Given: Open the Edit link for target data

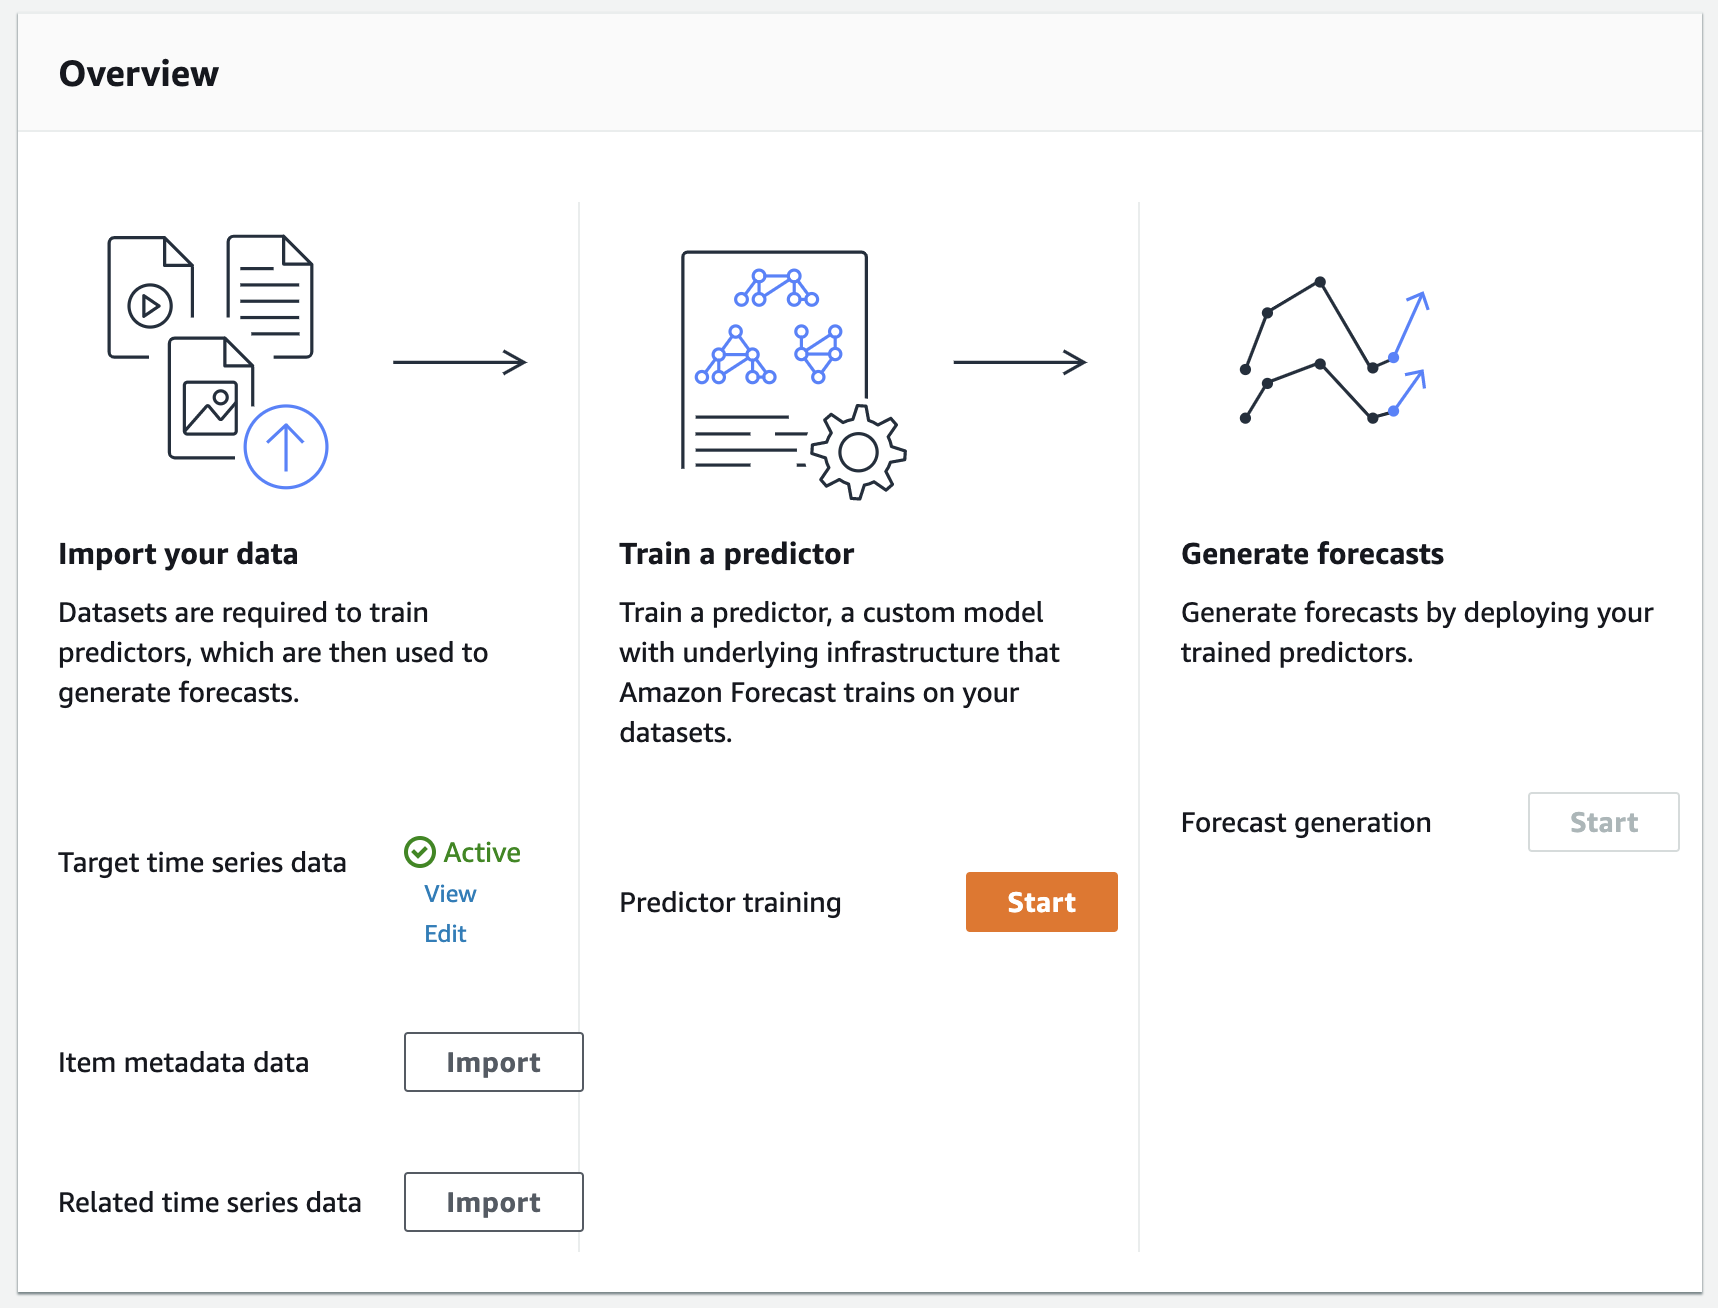Looking at the screenshot, I should pos(445,934).
